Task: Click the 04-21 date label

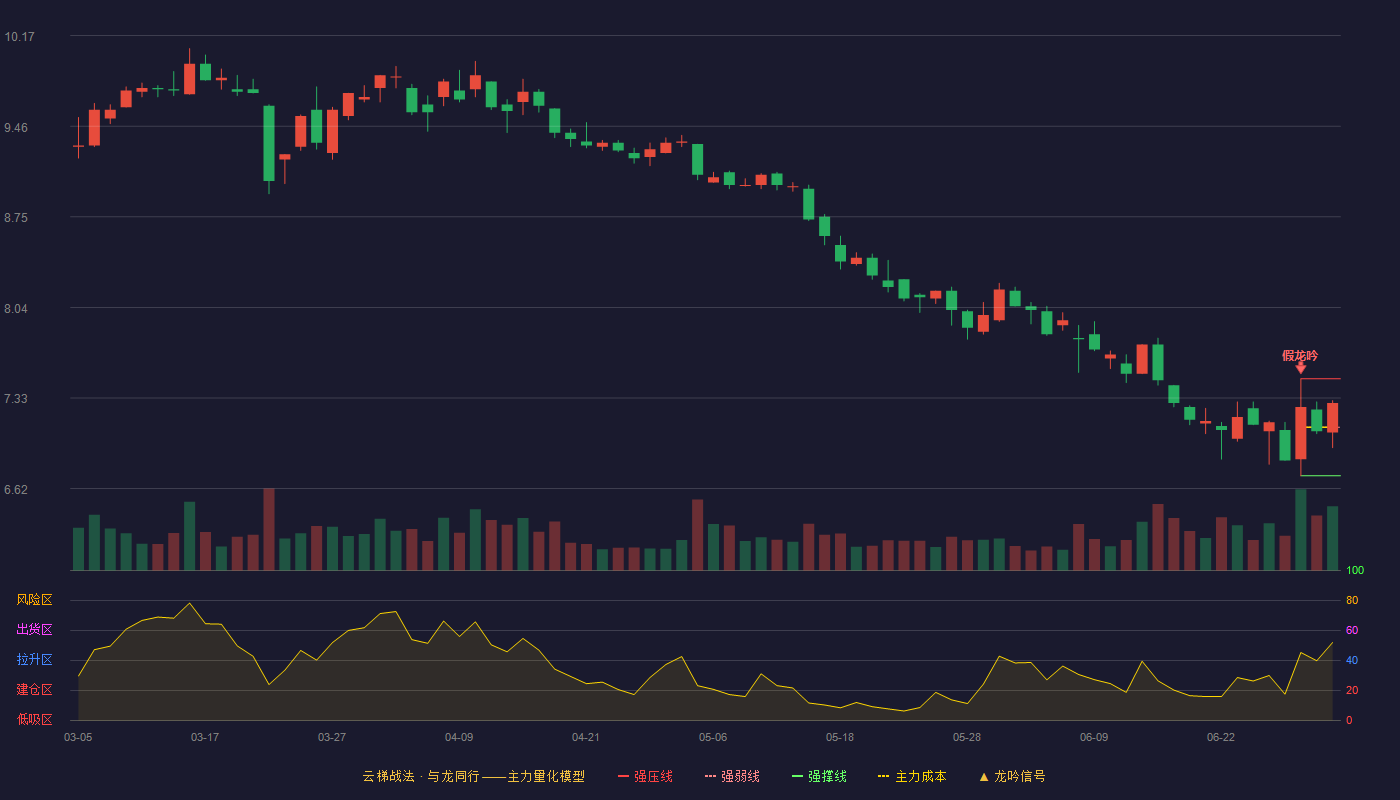Action: (x=586, y=737)
